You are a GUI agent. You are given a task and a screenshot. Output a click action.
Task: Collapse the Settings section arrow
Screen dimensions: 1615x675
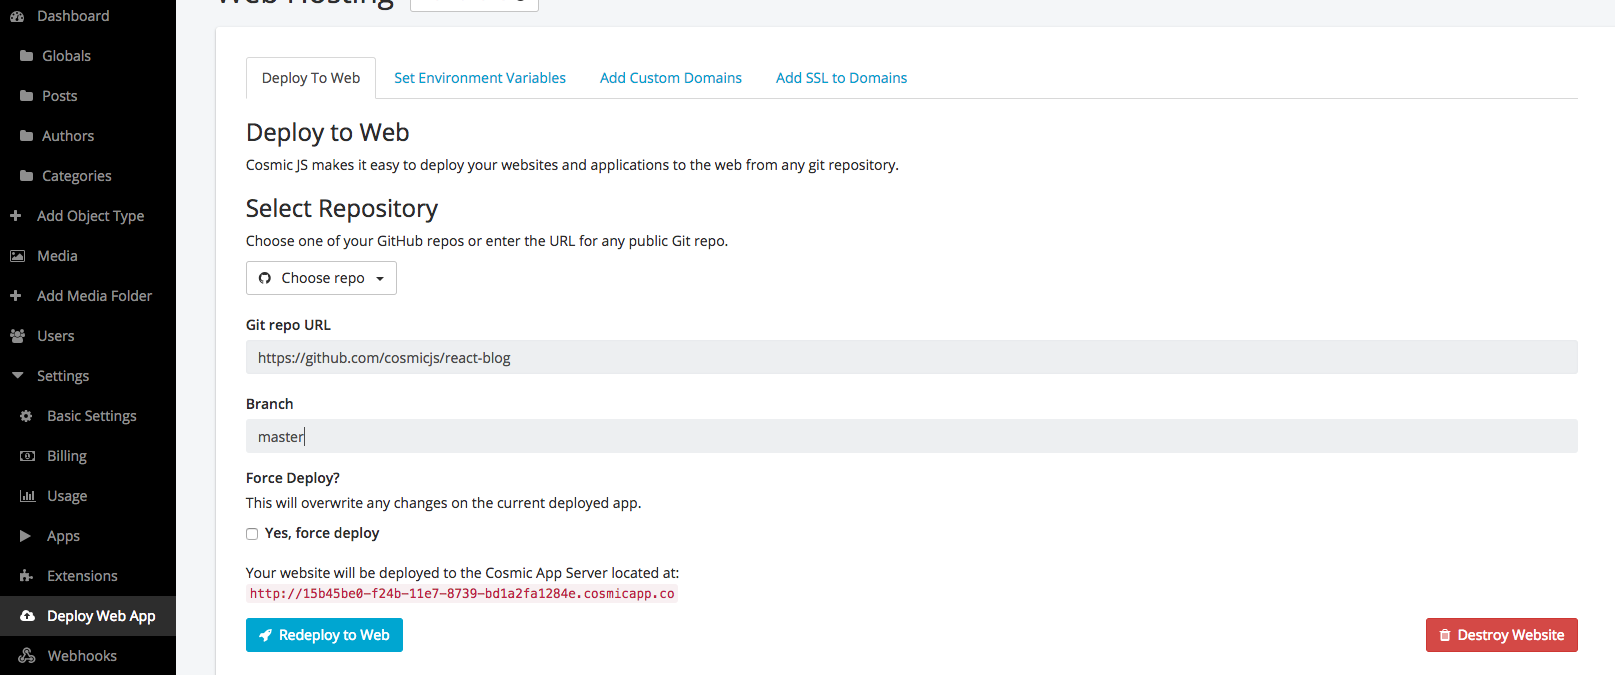(x=17, y=376)
